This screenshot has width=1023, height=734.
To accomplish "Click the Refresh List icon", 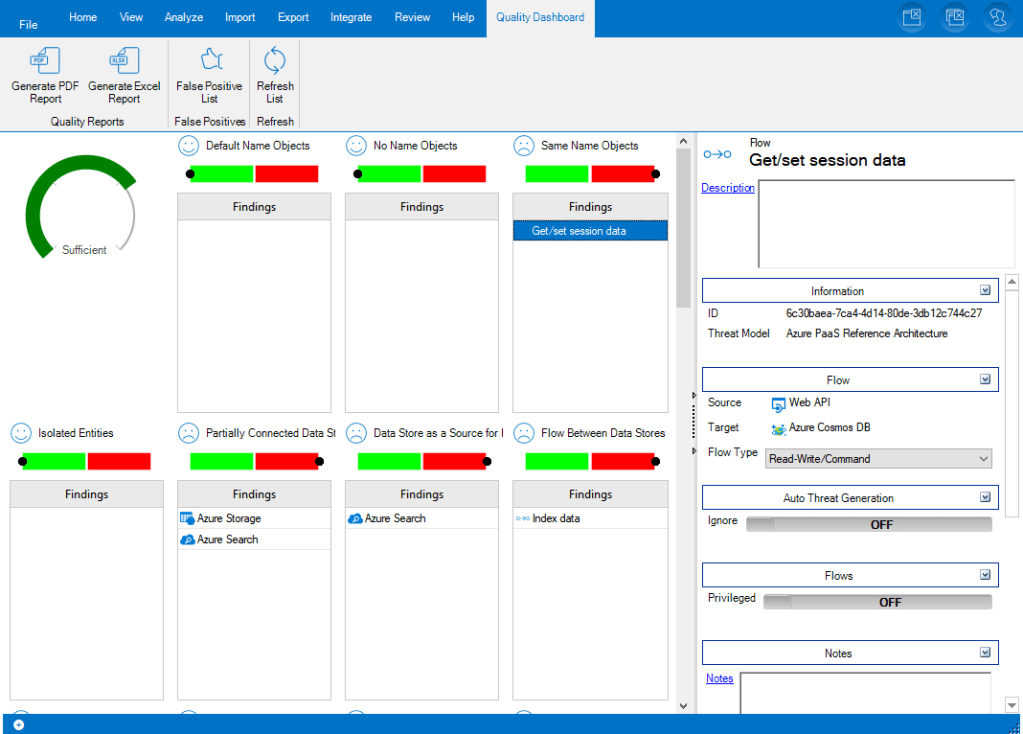I will [274, 62].
